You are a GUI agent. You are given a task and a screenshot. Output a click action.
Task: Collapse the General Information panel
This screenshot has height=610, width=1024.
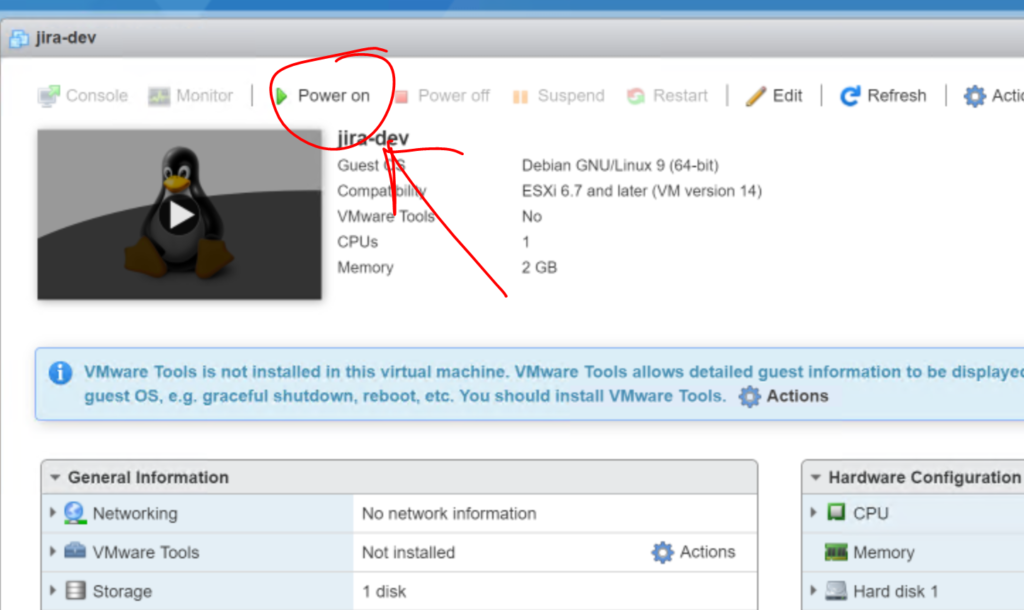(x=56, y=477)
